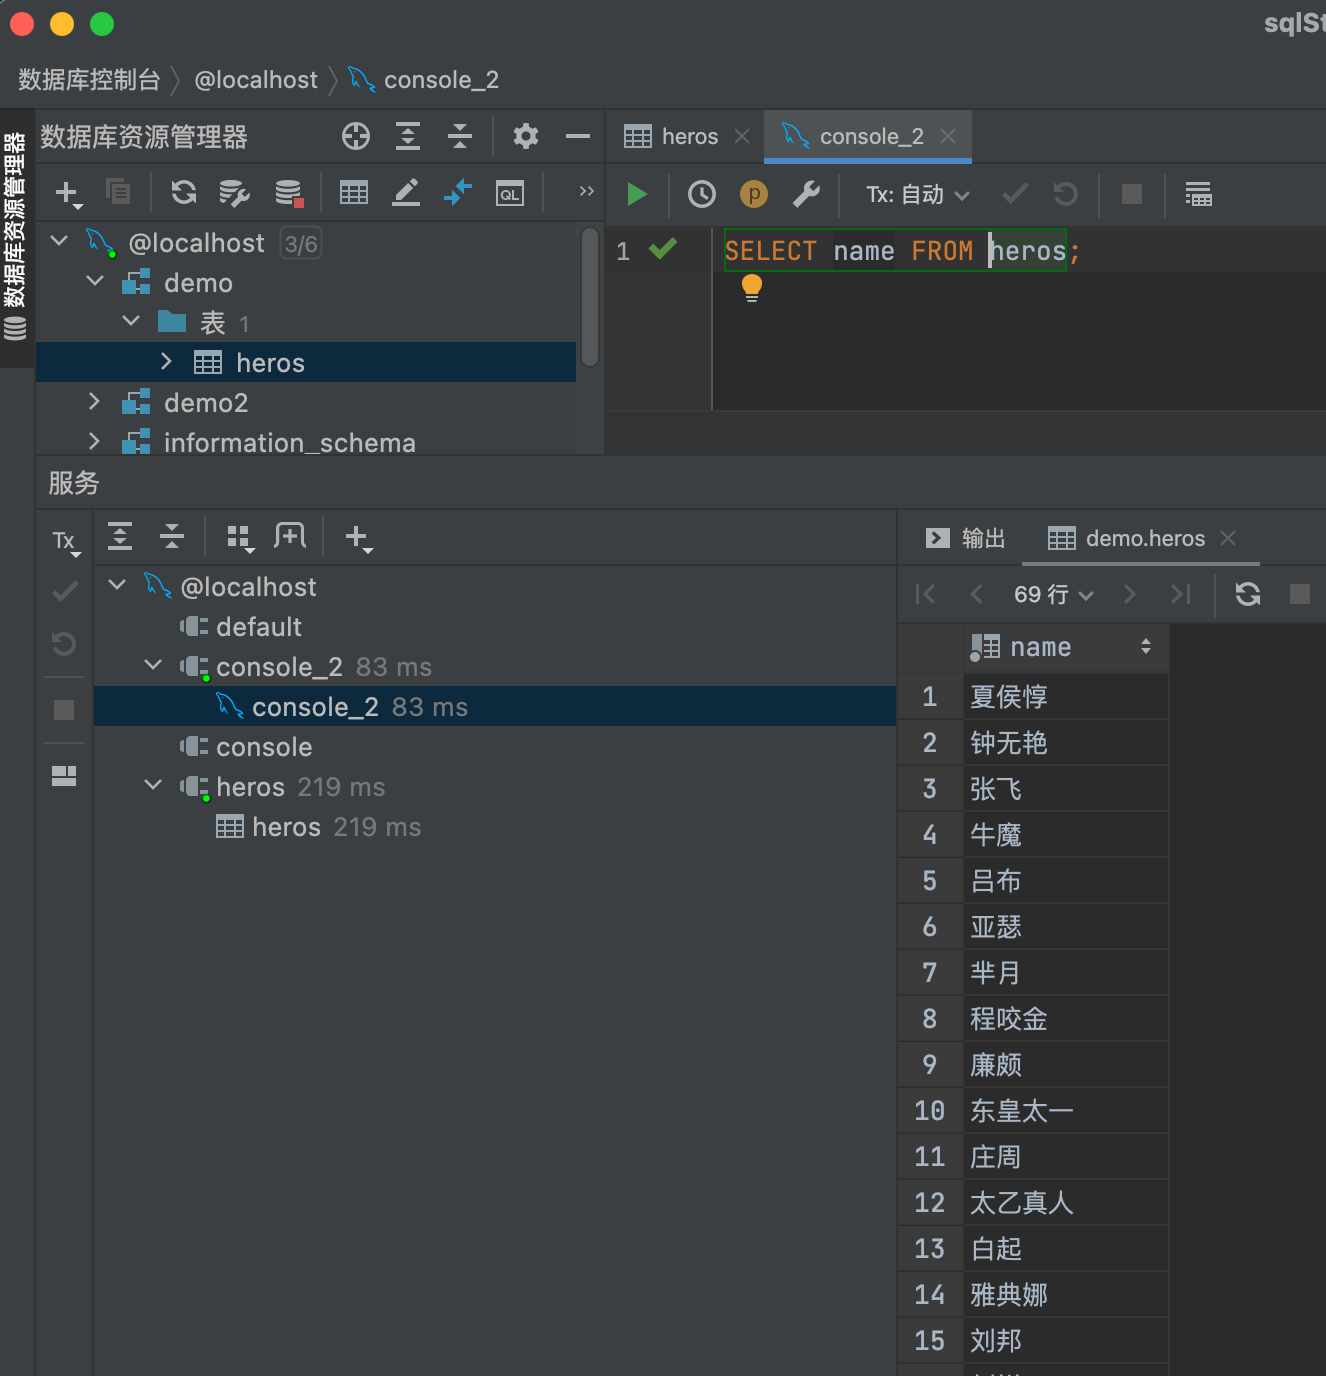Viewport: 1326px width, 1376px height.
Task: Expand the demo2 schema node
Action: tap(94, 401)
